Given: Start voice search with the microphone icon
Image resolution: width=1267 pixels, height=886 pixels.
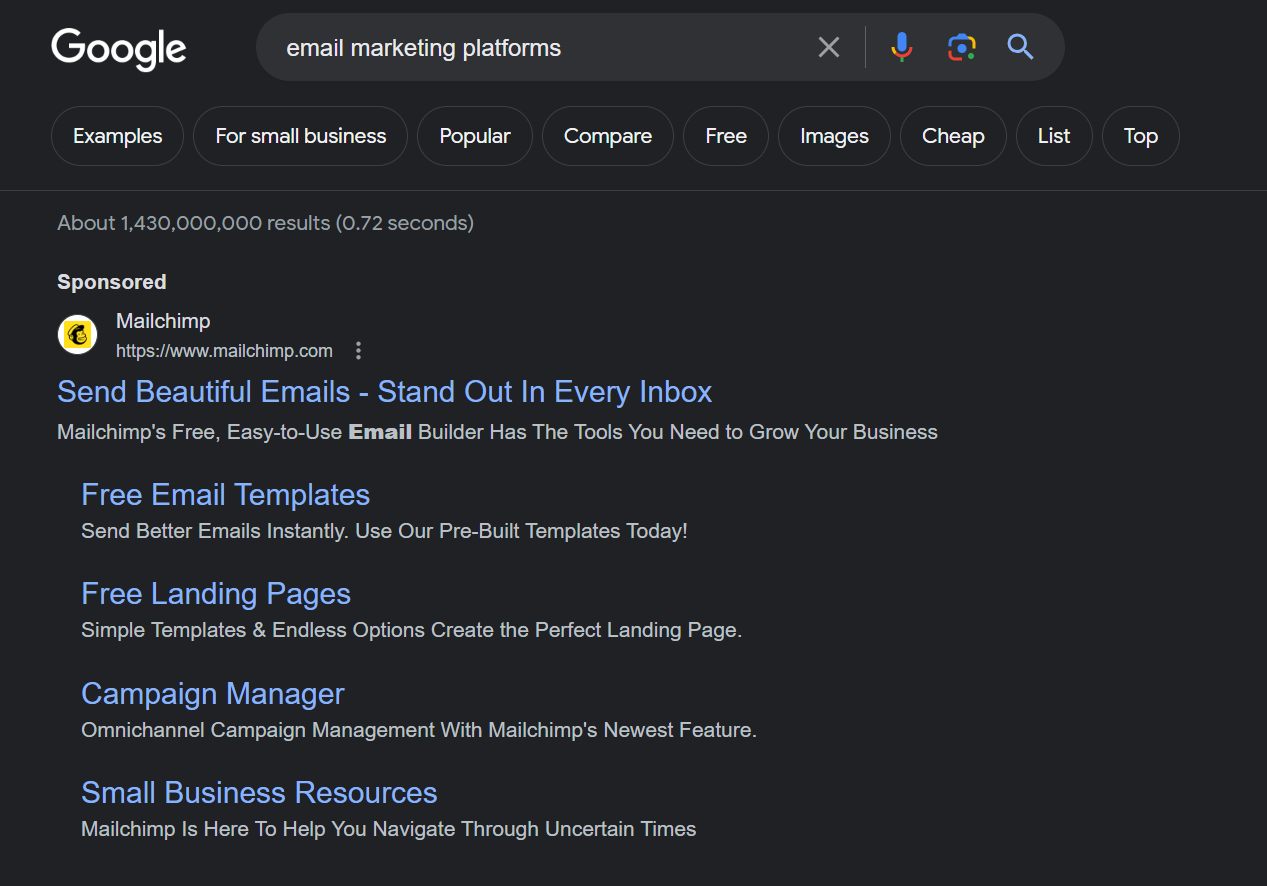Looking at the screenshot, I should (900, 46).
